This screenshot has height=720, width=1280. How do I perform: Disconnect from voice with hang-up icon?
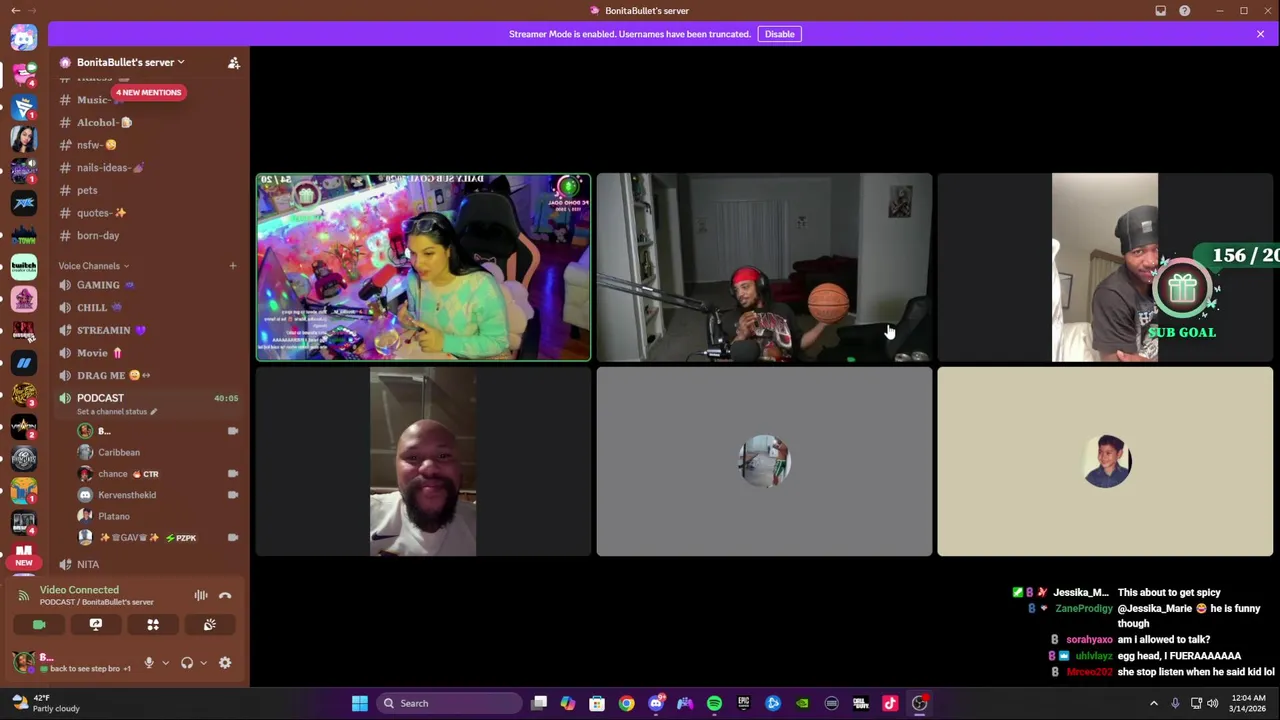tap(225, 596)
